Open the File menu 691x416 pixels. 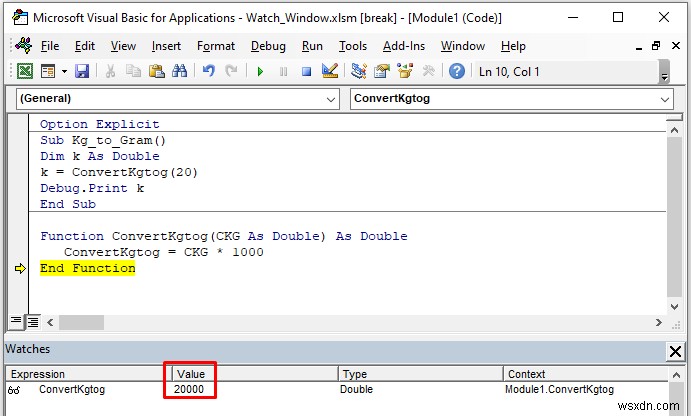[50, 46]
